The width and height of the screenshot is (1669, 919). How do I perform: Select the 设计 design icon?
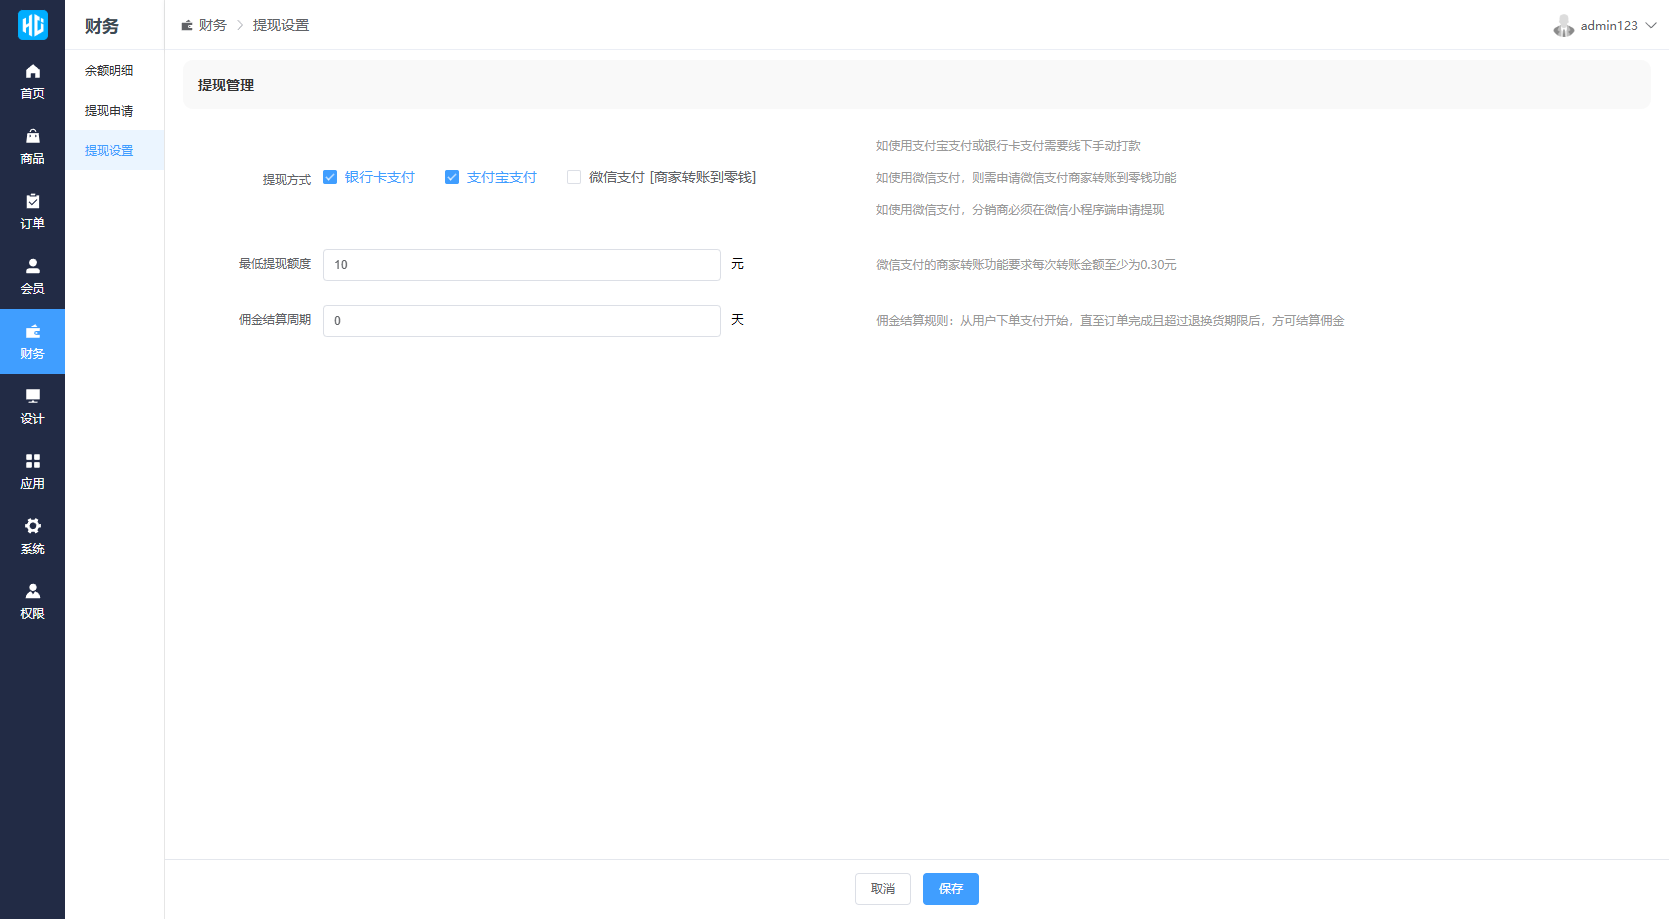[32, 397]
